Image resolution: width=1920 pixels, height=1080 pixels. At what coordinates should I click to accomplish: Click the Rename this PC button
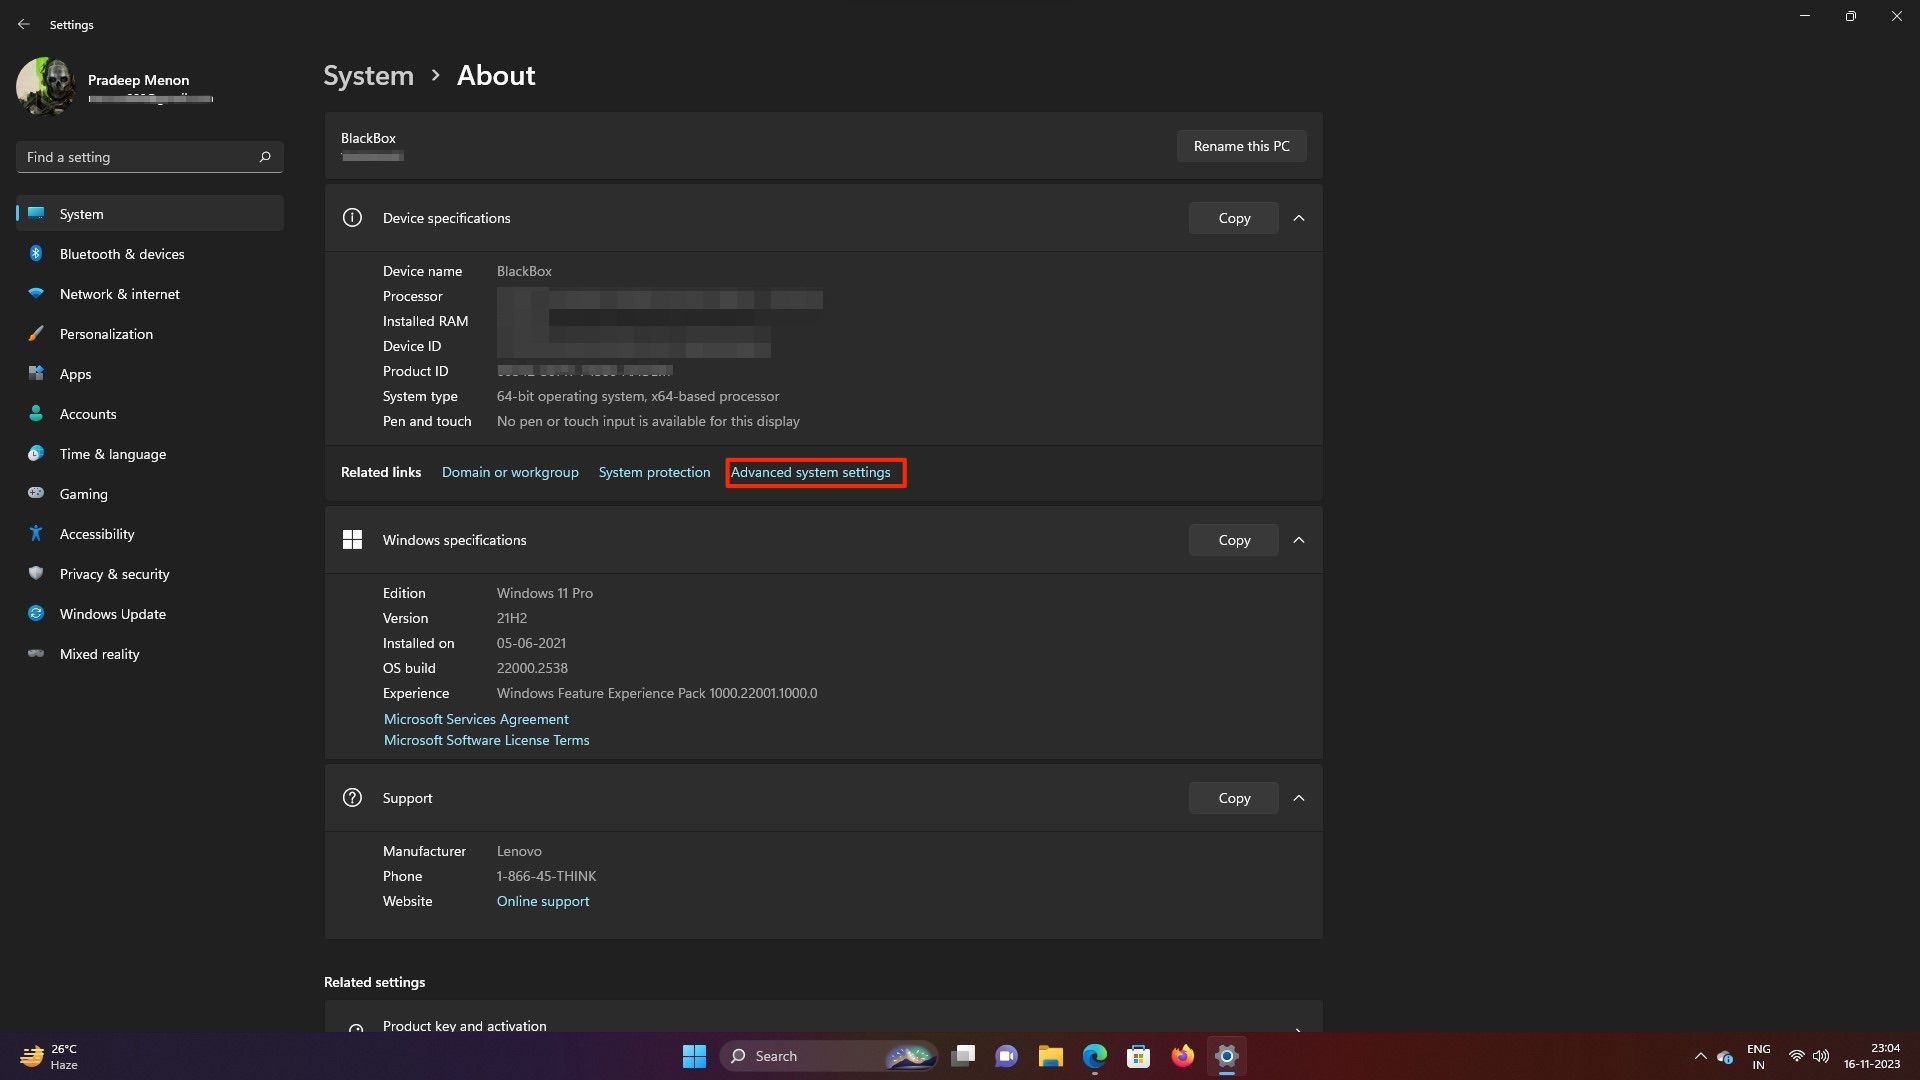1241,146
